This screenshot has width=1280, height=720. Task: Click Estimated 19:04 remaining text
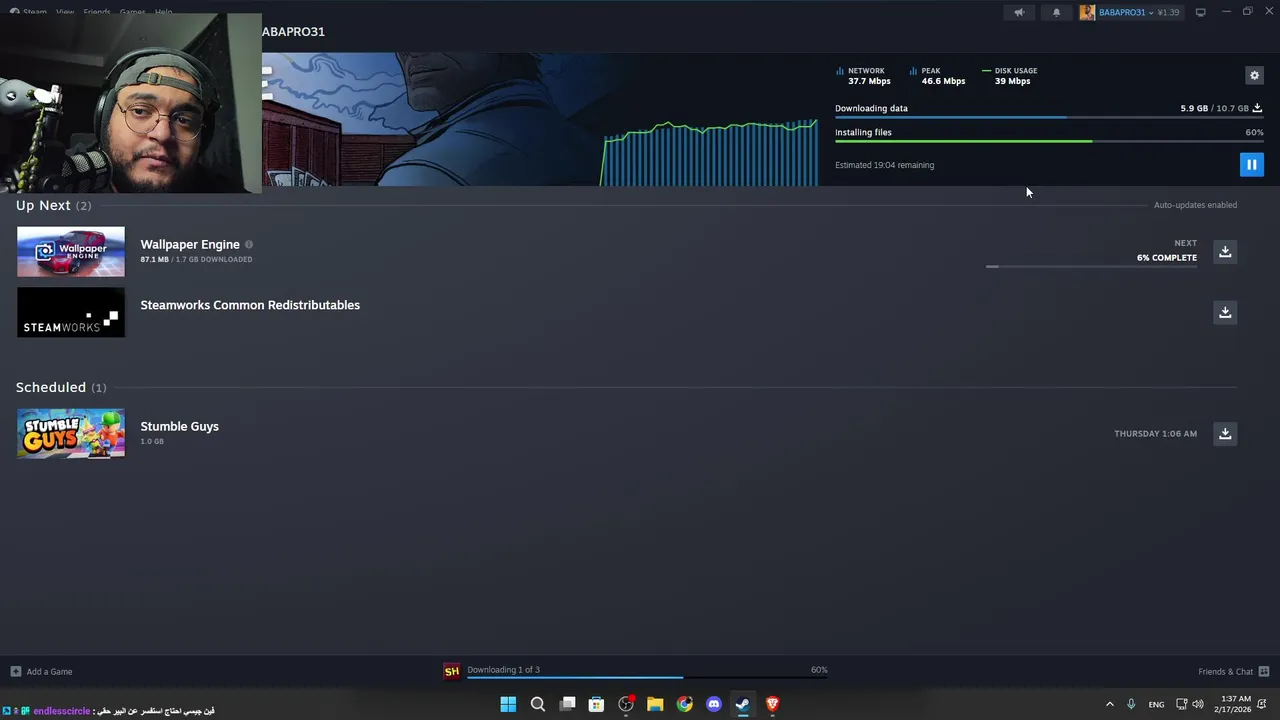coord(884,165)
